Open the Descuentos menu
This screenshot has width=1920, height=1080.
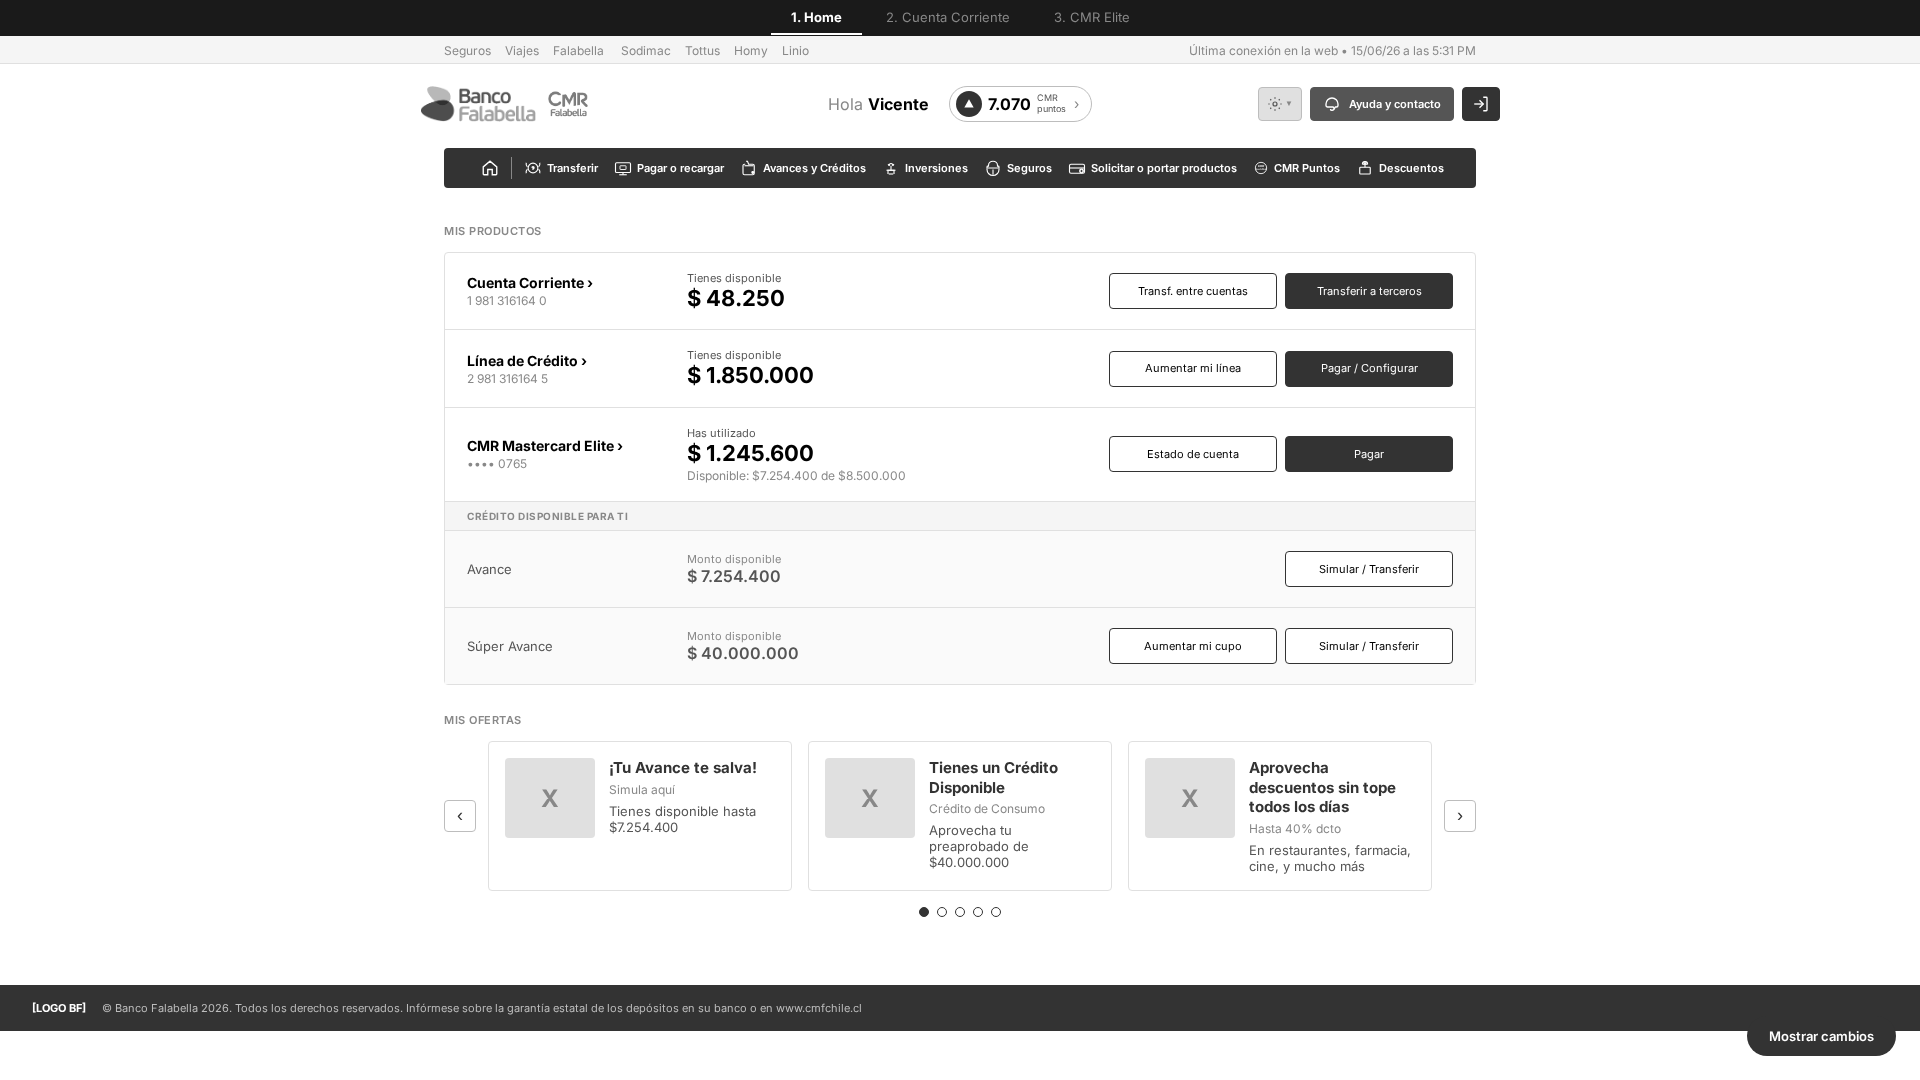(1400, 168)
